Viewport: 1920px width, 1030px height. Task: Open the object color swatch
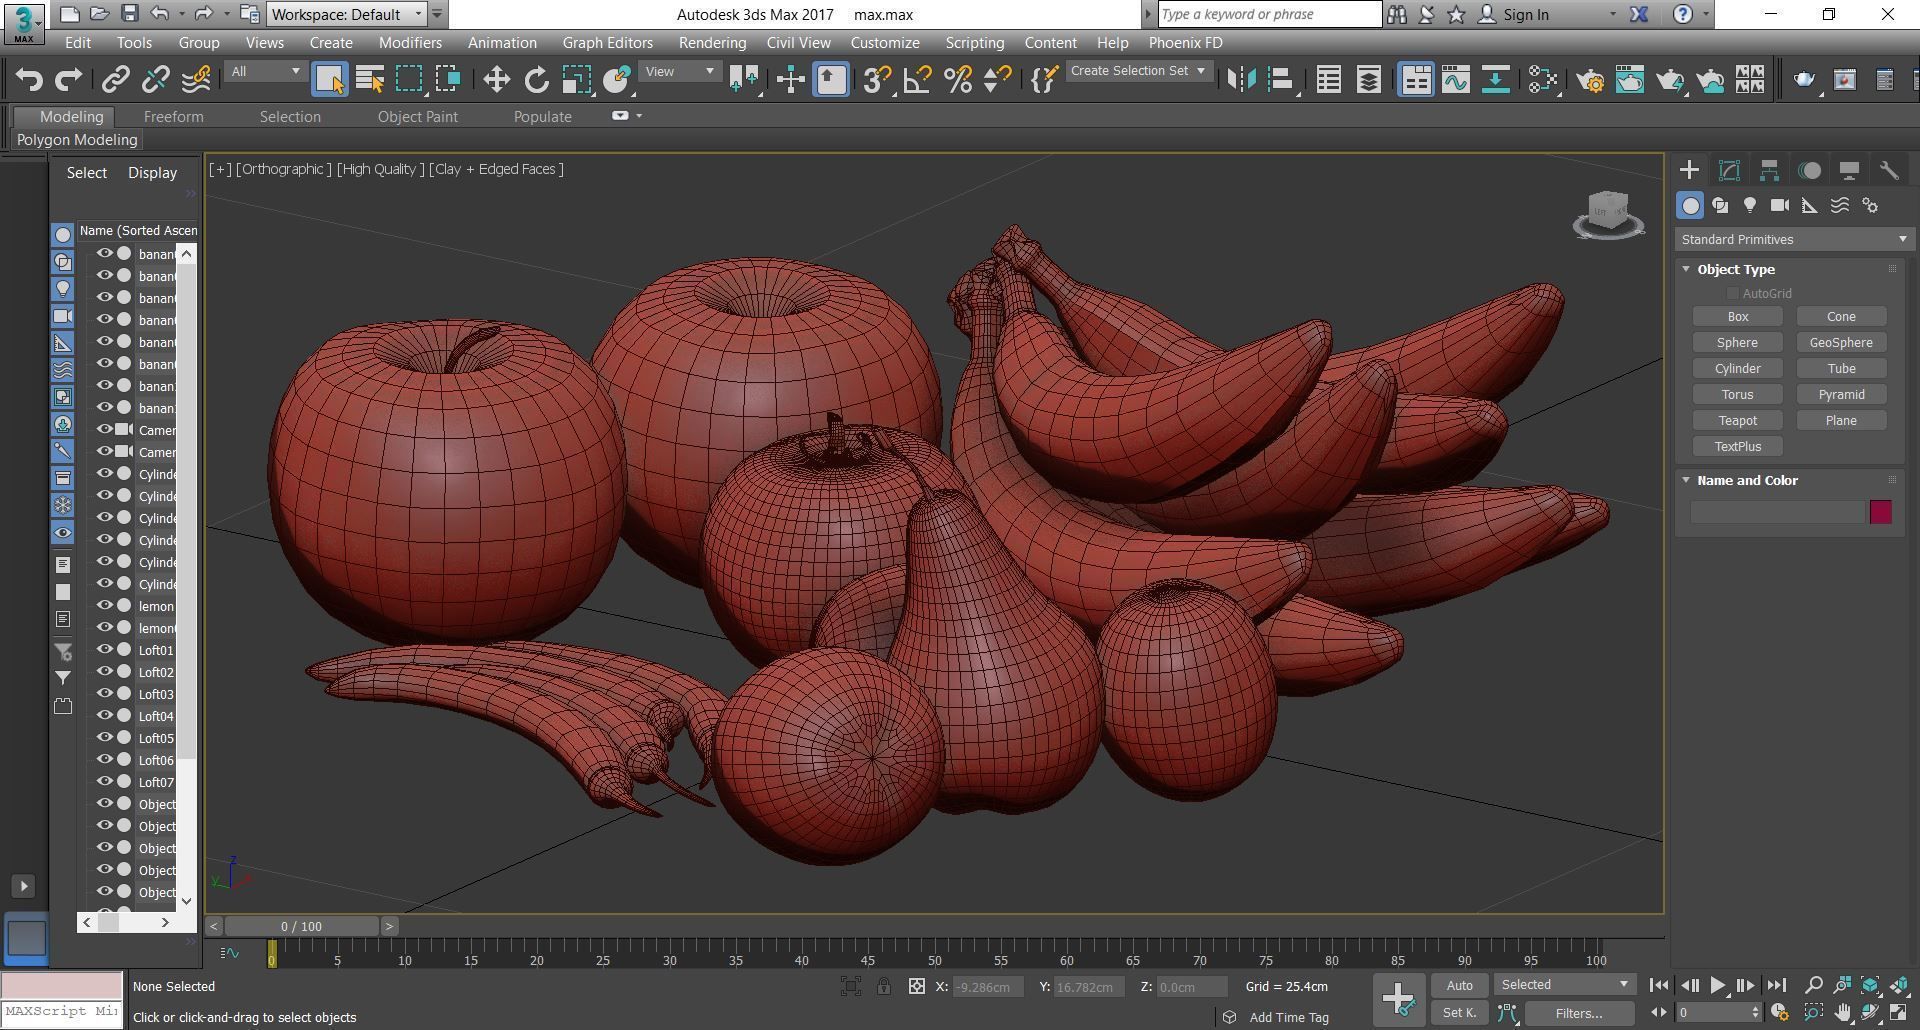[1880, 512]
